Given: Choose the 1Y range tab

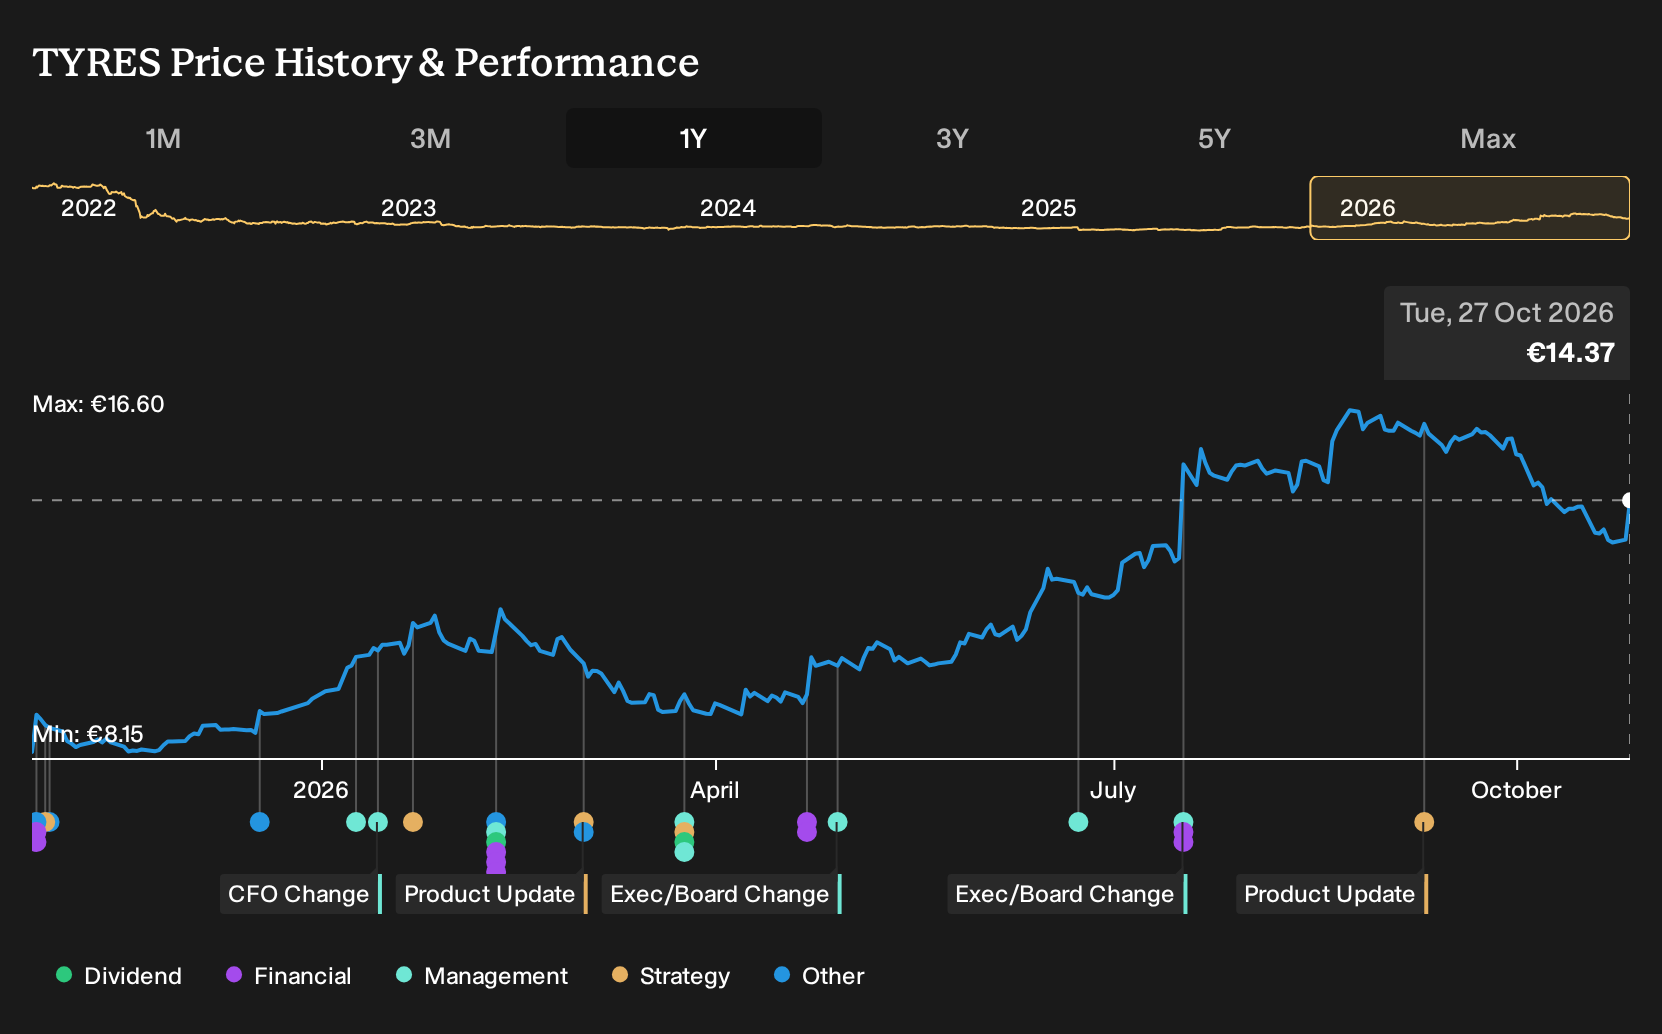Looking at the screenshot, I should pos(694,138).
